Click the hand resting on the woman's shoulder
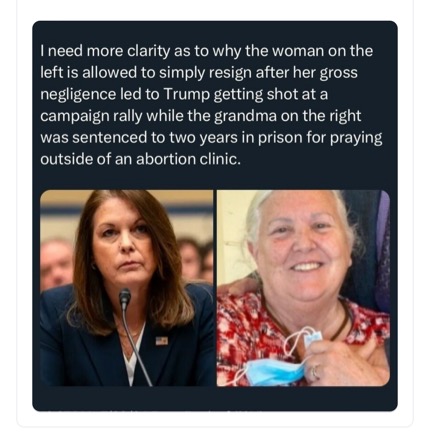The width and height of the screenshot is (430, 432). tap(238, 285)
